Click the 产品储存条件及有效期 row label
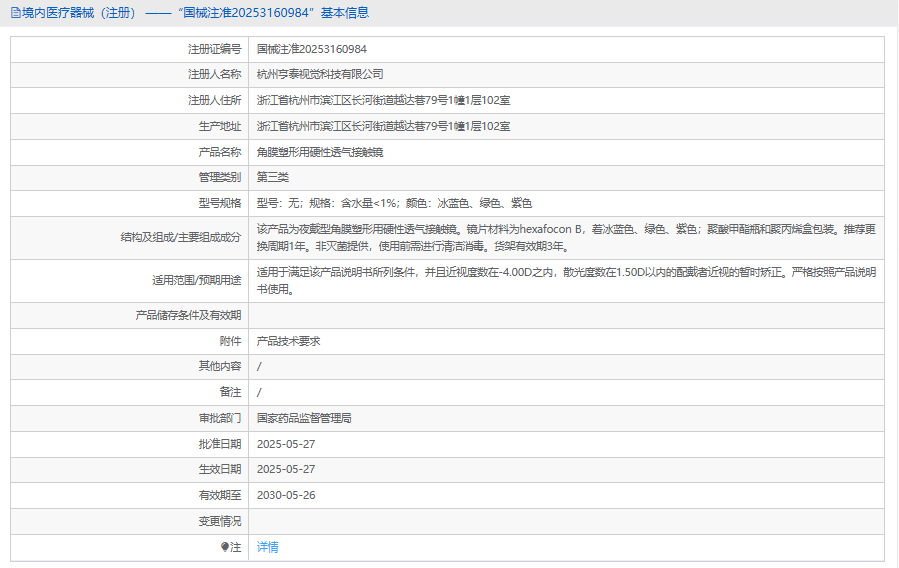Screen dimensions: 899x568 [188, 315]
